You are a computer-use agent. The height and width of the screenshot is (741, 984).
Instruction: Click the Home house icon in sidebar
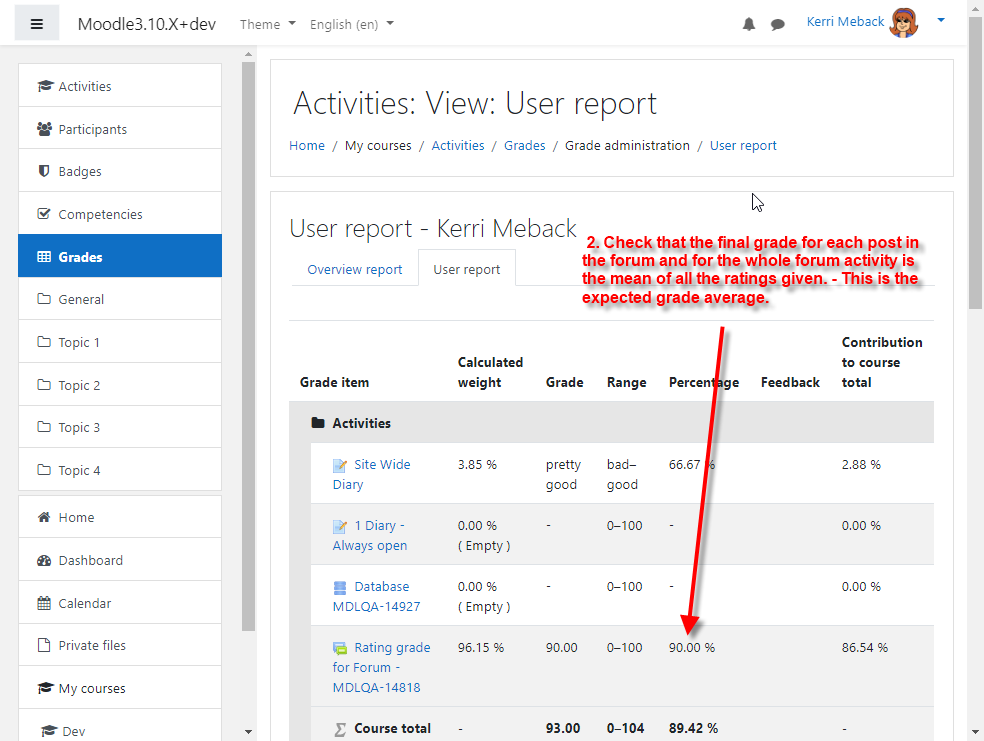[44, 517]
